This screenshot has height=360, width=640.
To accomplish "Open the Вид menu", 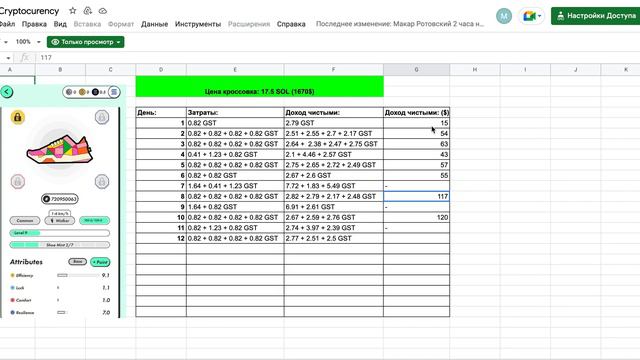I will point(60,24).
